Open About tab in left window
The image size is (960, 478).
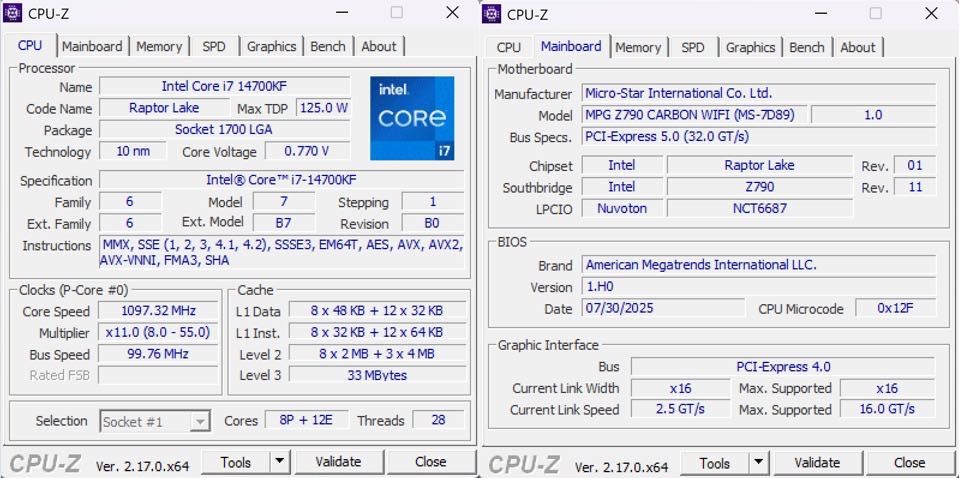pyautogui.click(x=378, y=47)
